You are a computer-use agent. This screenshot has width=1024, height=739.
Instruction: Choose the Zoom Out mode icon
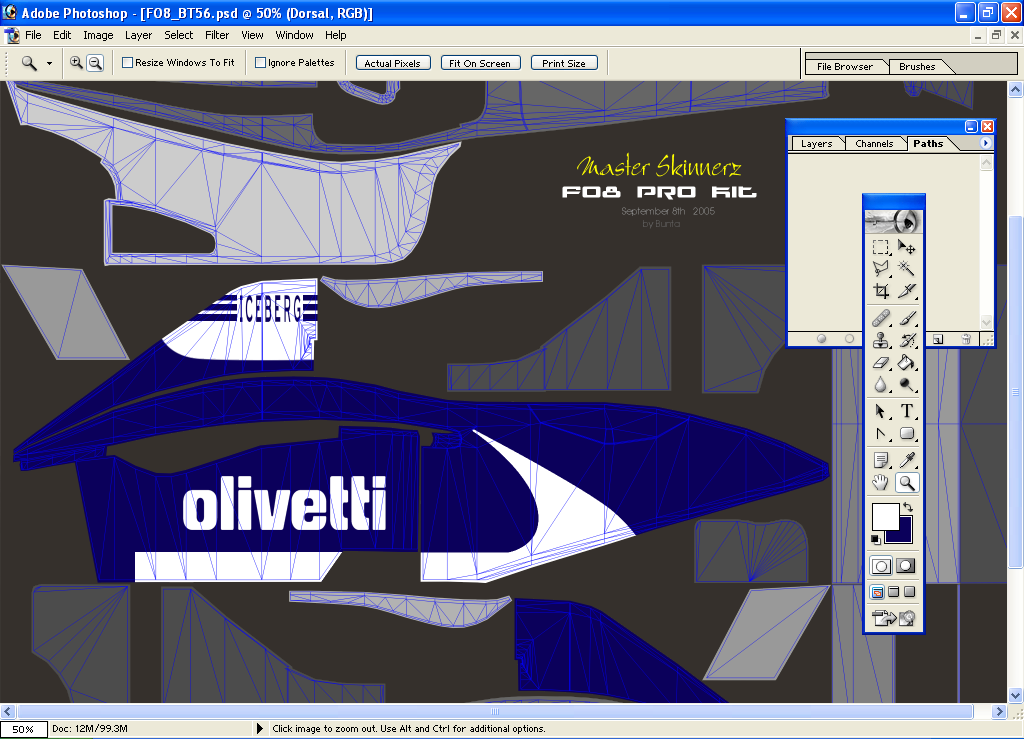tap(95, 63)
